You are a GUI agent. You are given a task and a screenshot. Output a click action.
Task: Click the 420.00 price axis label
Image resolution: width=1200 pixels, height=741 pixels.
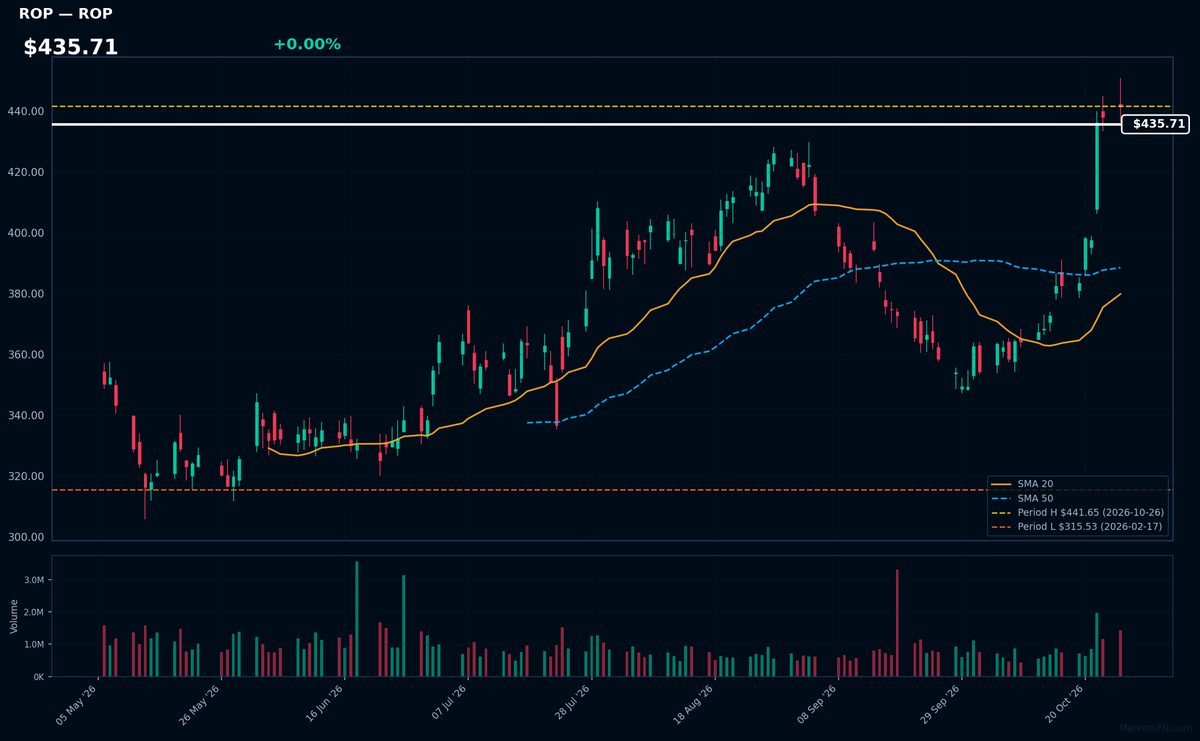[x=26, y=172]
